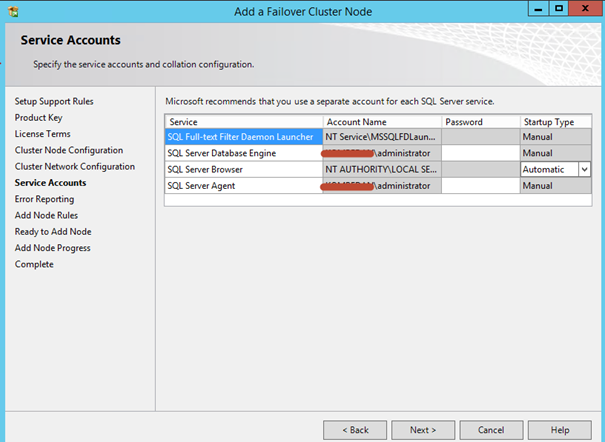Expand SQL Server Browser startup type dropdown
Screen dimensions: 605x442
[x=584, y=170]
